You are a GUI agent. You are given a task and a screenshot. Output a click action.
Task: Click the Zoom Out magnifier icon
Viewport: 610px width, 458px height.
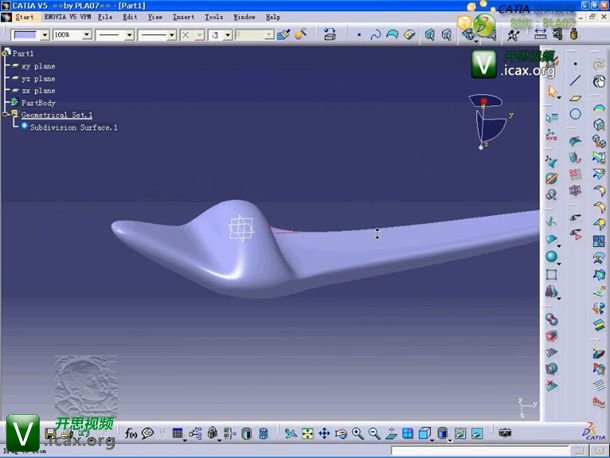coord(374,434)
